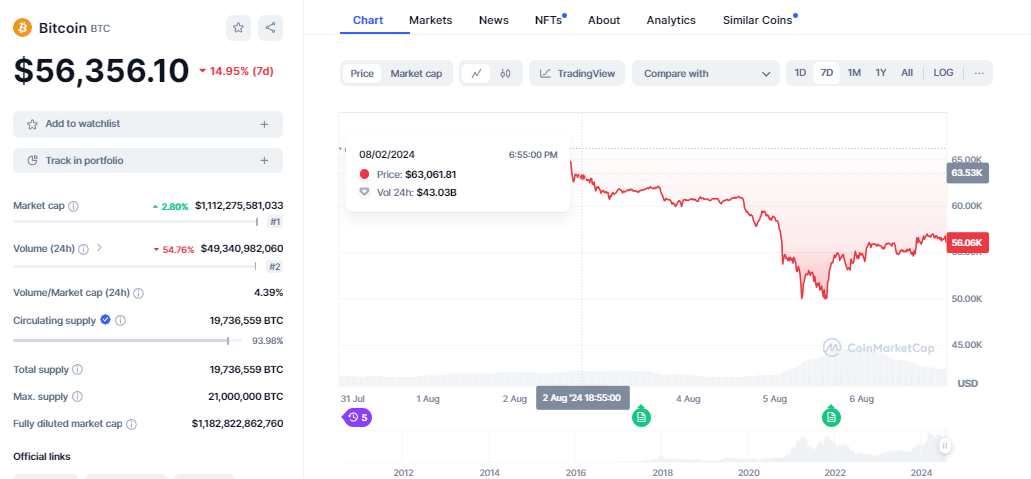The height and width of the screenshot is (479, 1031).
Task: Click the Official links heading
Action: (x=41, y=457)
